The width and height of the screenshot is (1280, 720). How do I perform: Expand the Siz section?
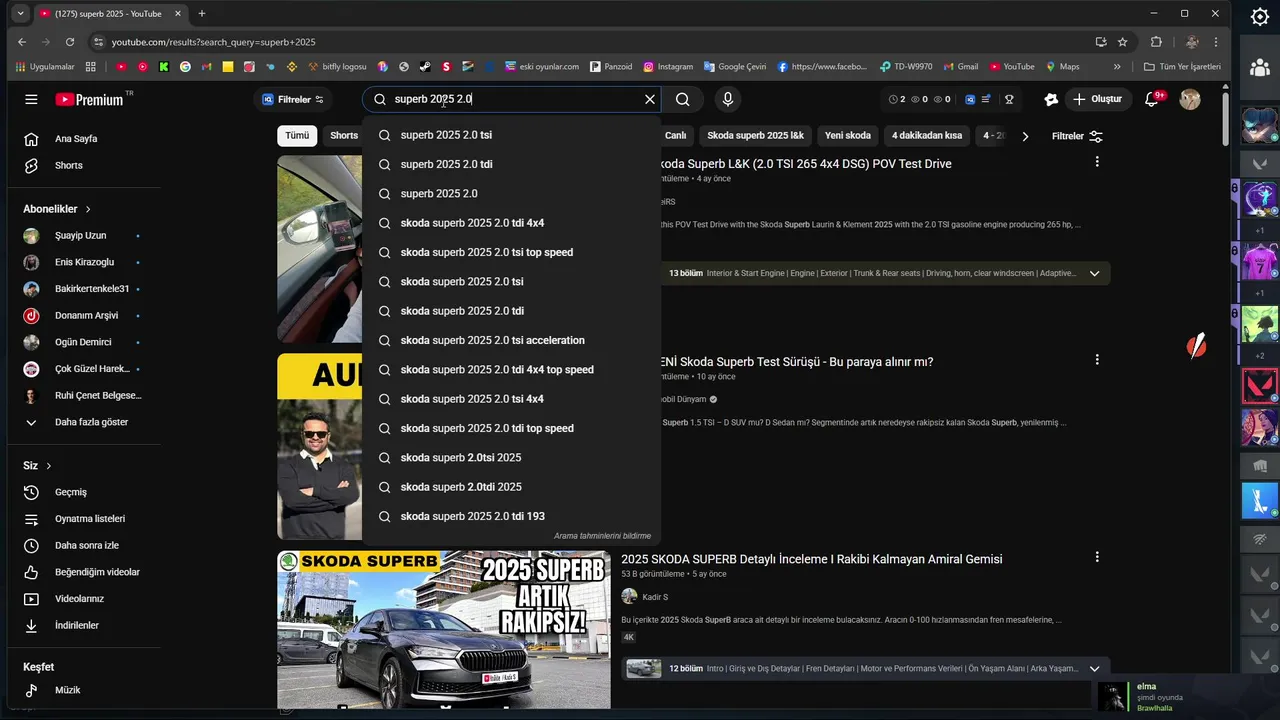point(37,466)
